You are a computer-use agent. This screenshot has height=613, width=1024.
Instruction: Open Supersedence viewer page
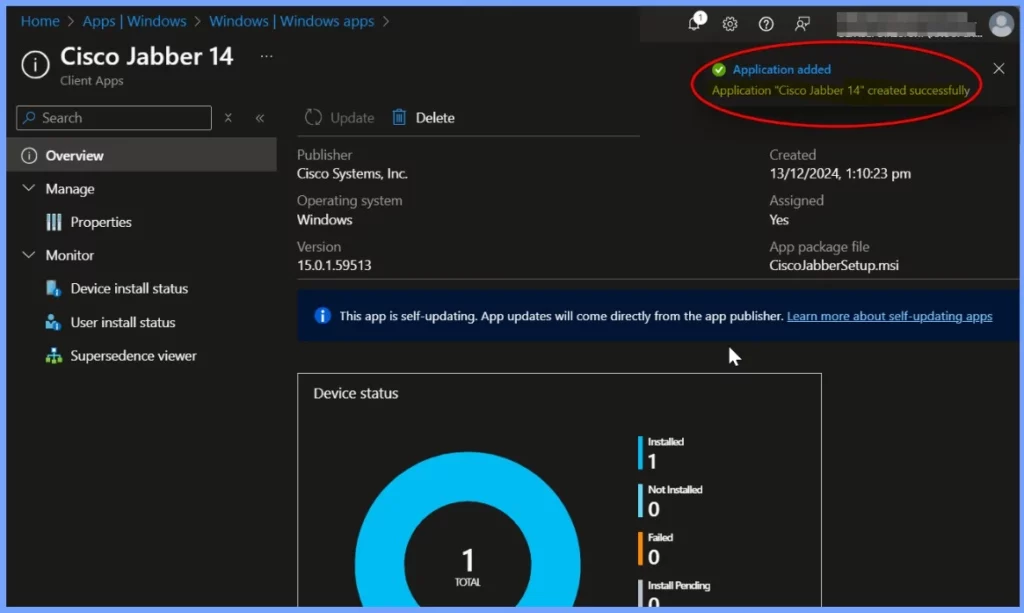coord(133,356)
